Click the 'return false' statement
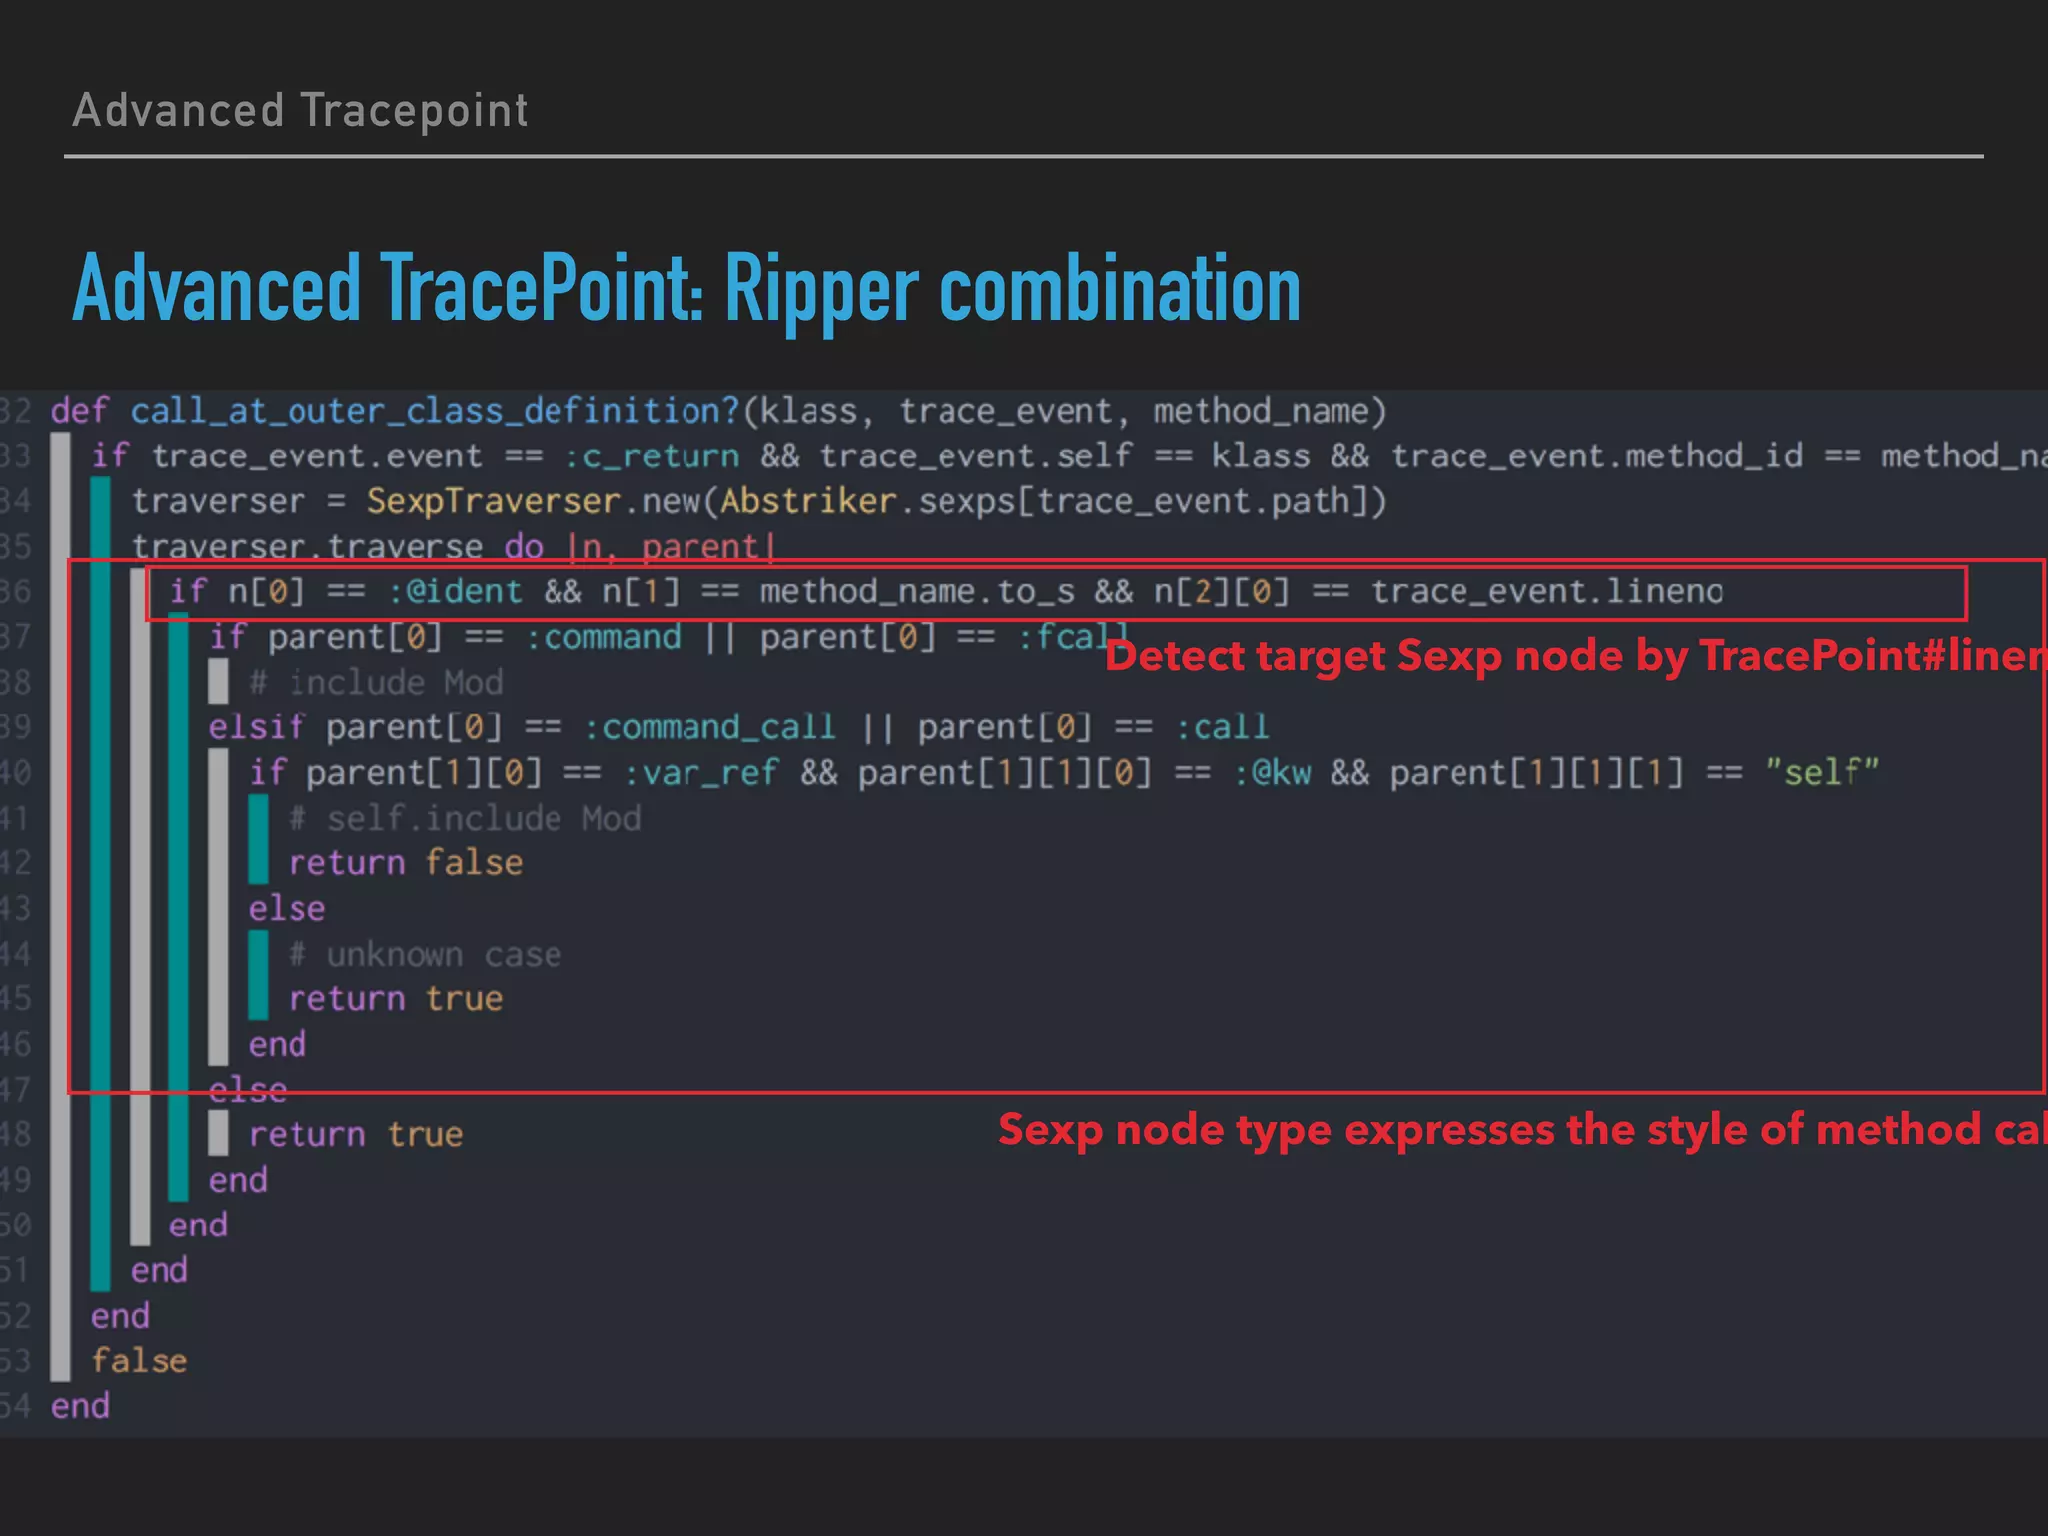 (x=406, y=863)
